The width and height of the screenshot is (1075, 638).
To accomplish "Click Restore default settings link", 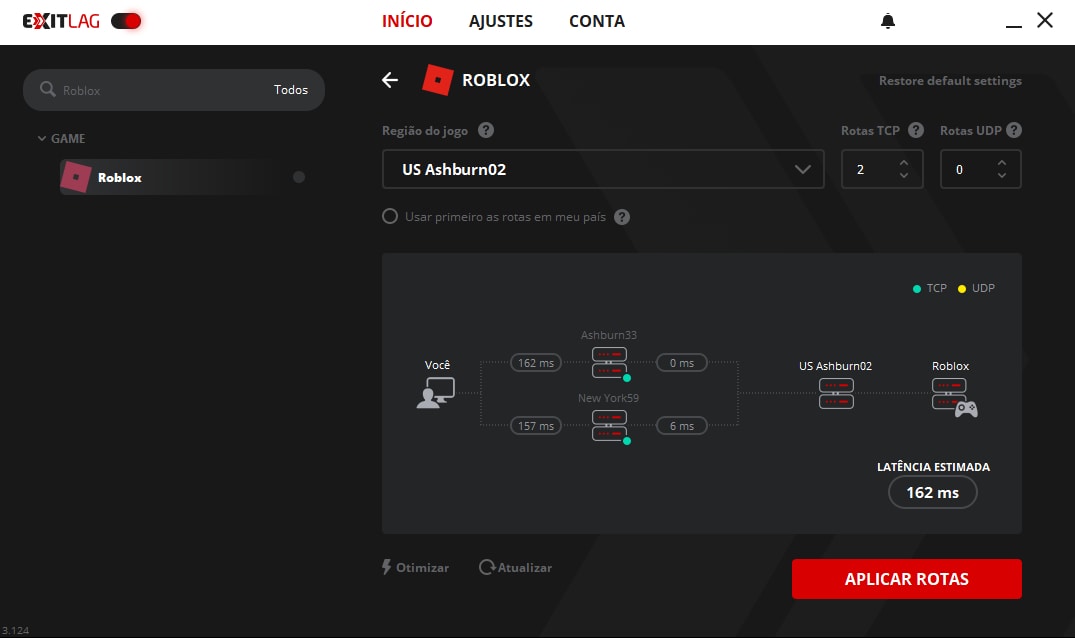I will [950, 81].
